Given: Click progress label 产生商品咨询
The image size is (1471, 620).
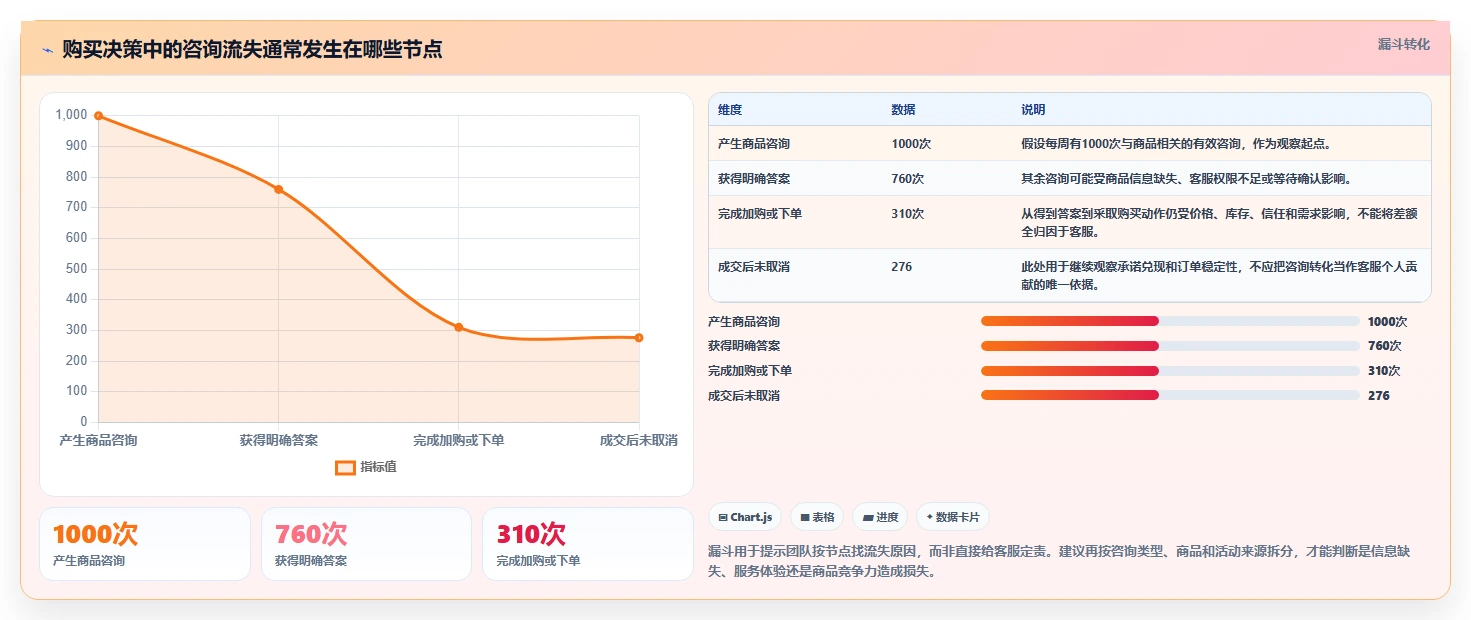Looking at the screenshot, I should (744, 322).
